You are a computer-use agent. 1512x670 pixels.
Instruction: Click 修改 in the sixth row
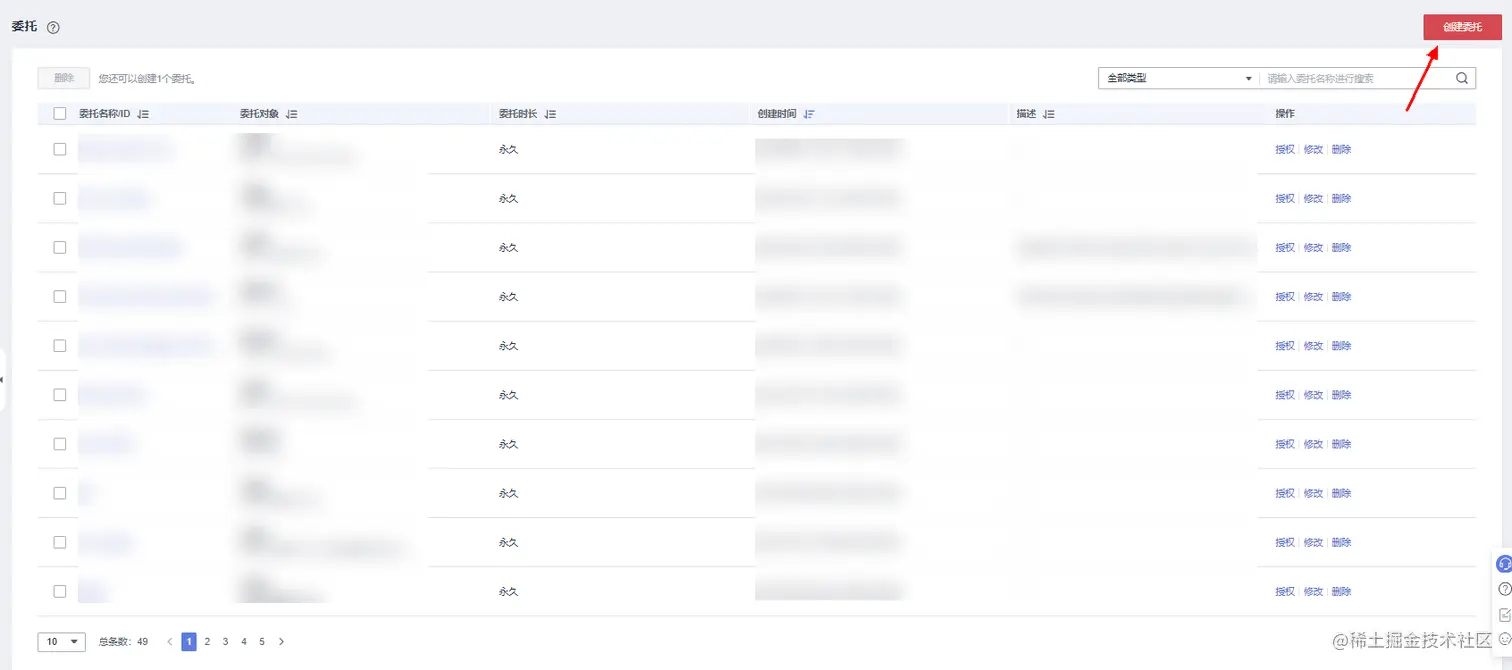[x=1313, y=395]
